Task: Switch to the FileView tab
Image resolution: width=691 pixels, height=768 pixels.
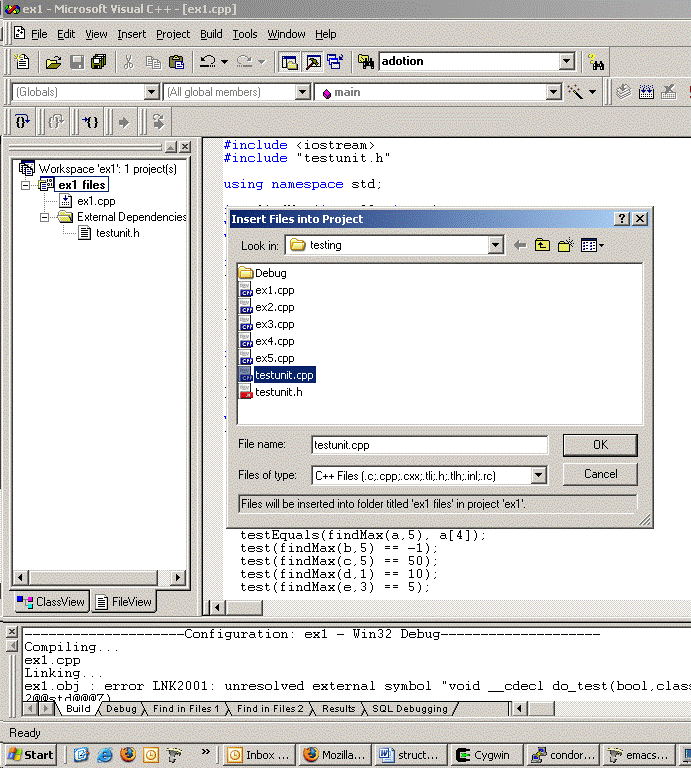Action: coord(124,601)
